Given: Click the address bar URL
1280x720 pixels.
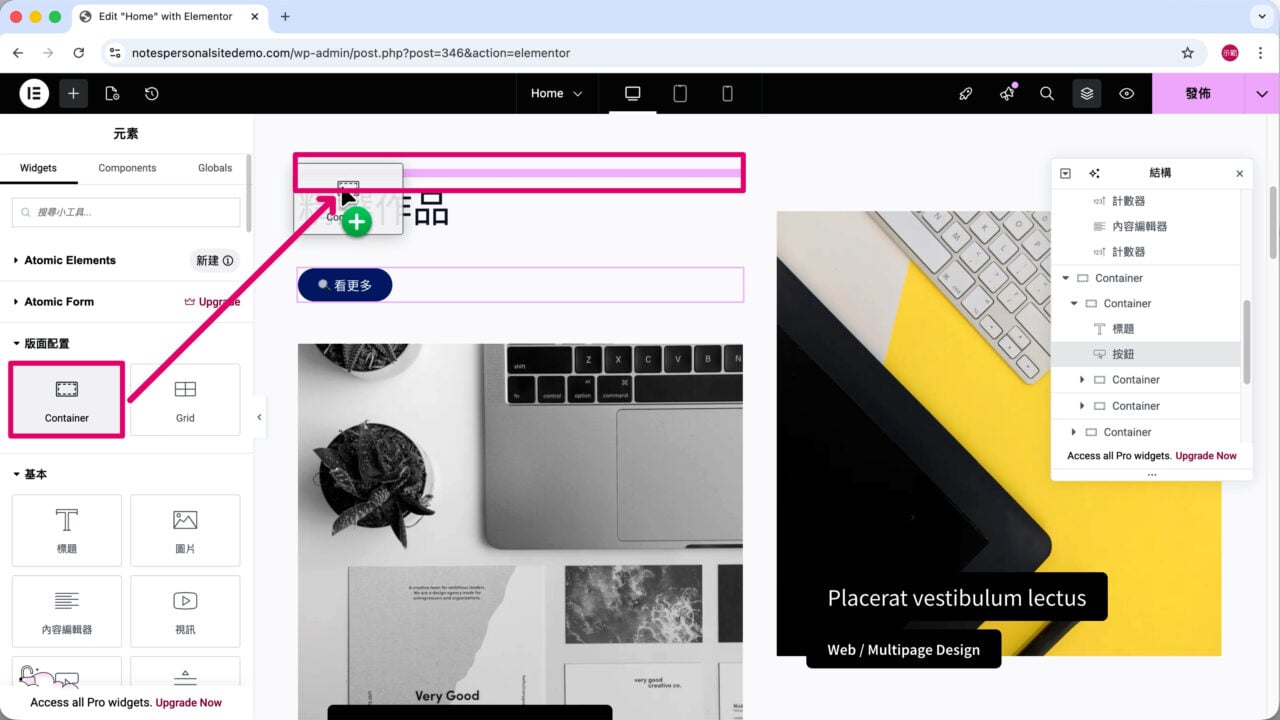Looking at the screenshot, I should (351, 53).
